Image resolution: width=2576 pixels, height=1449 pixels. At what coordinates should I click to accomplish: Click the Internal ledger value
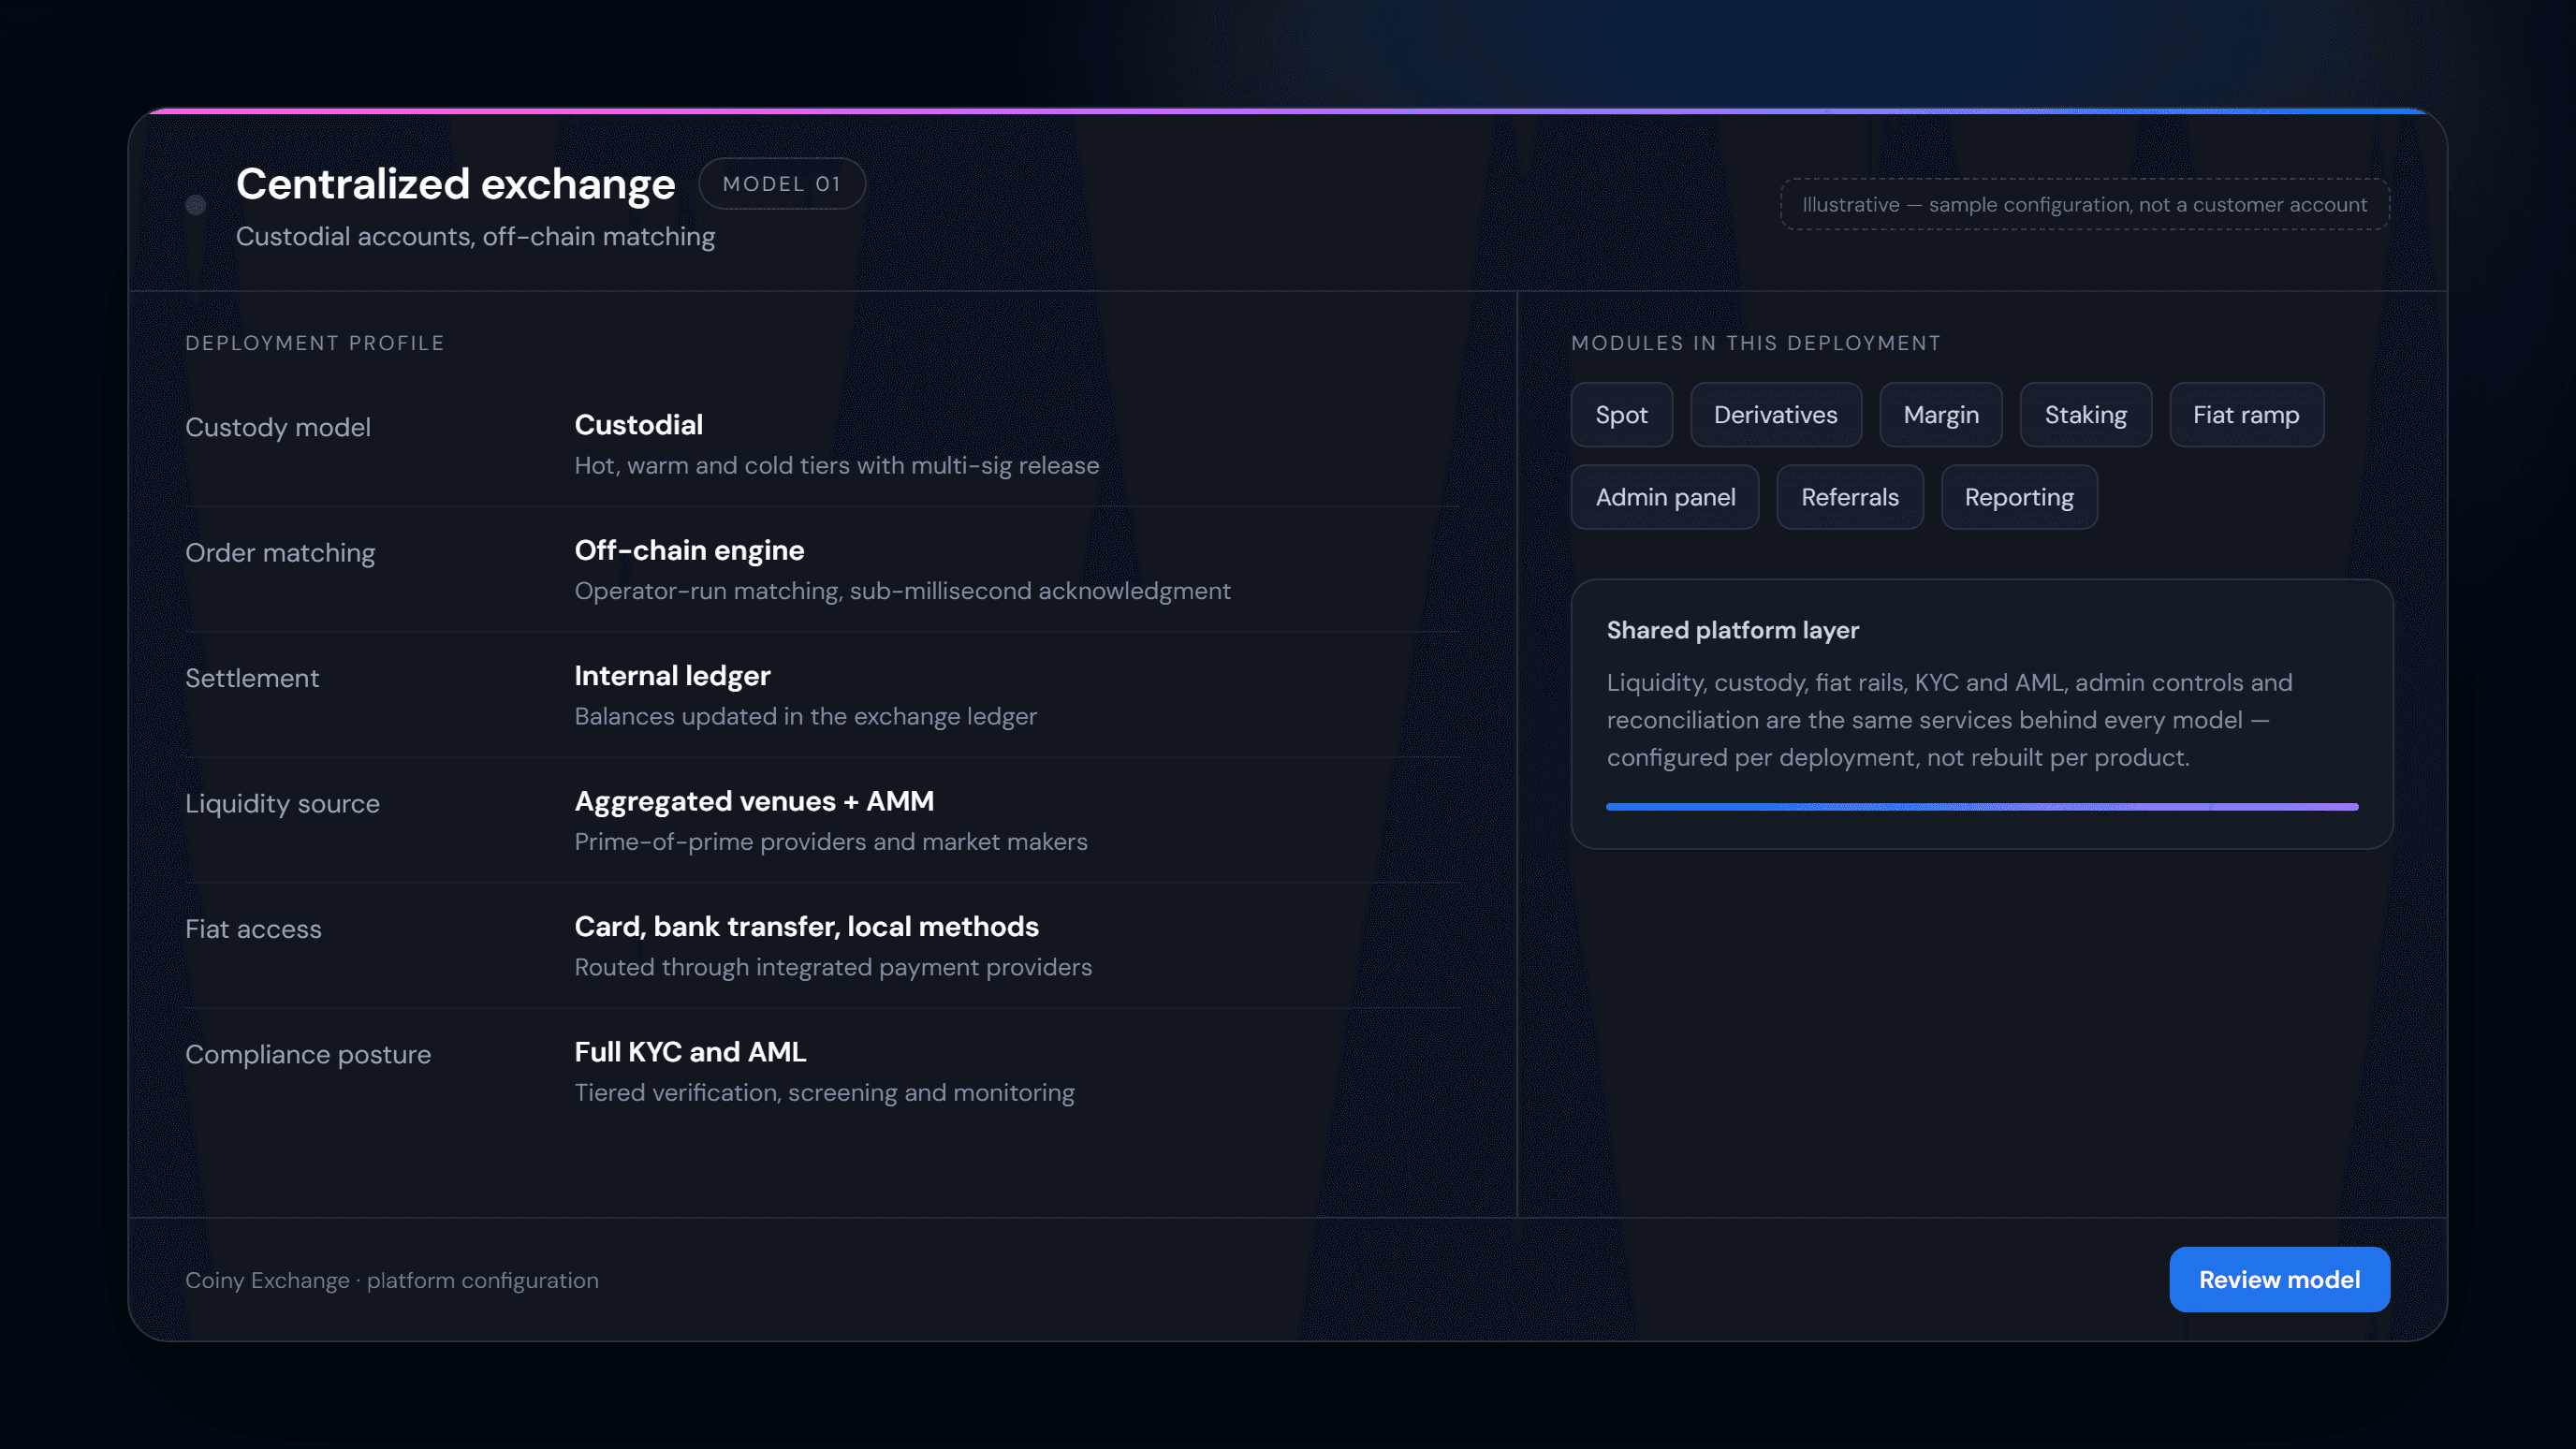[x=672, y=676]
